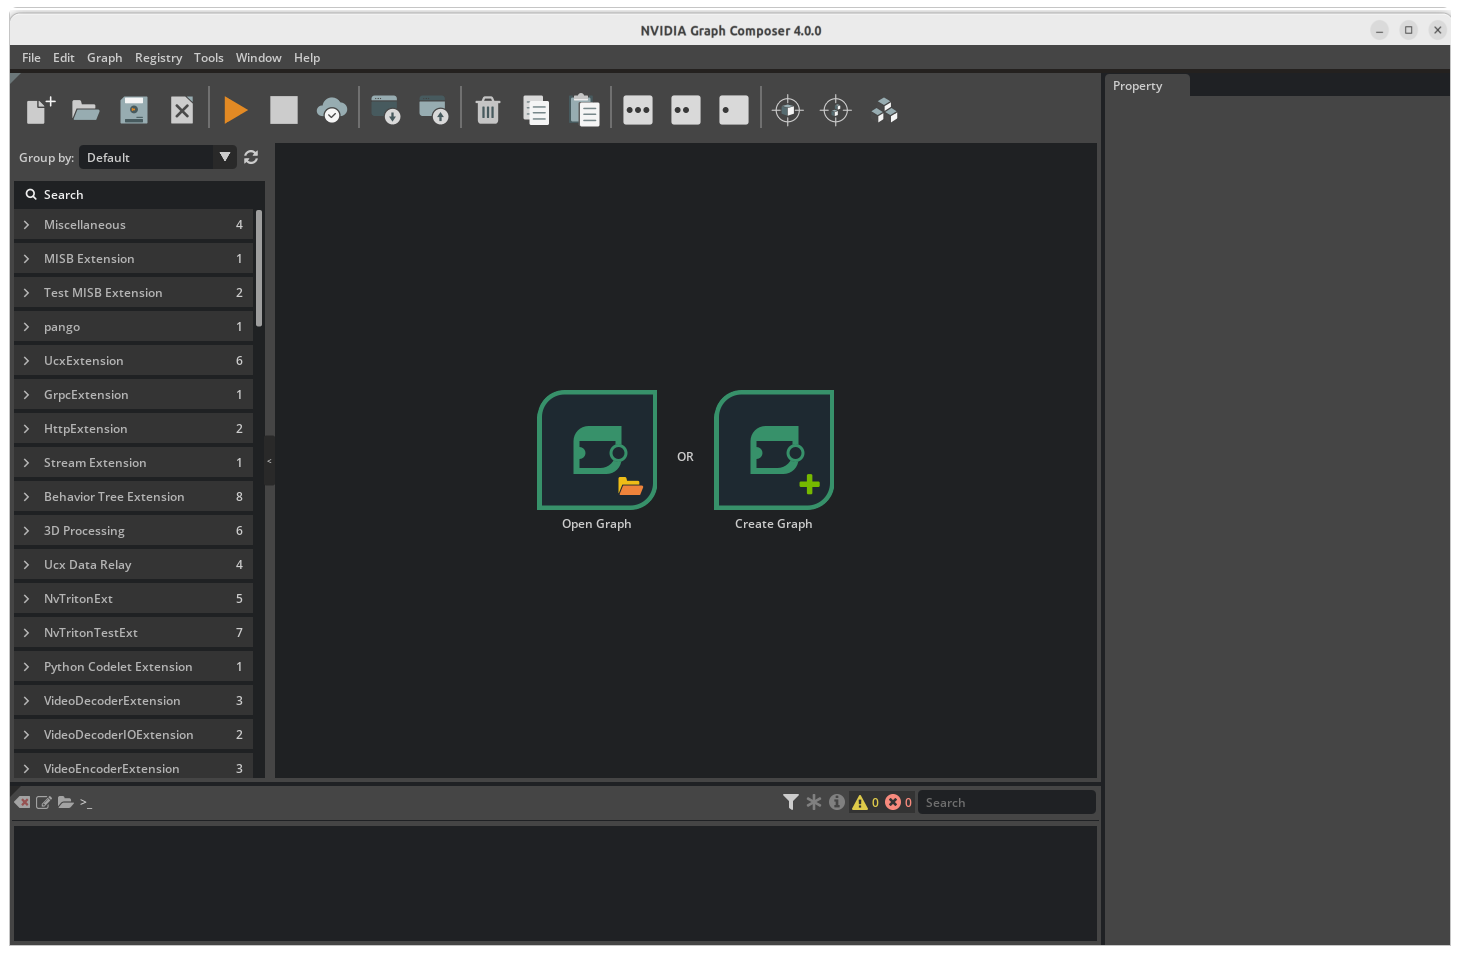Select the two-dot detail level icon

click(x=686, y=110)
